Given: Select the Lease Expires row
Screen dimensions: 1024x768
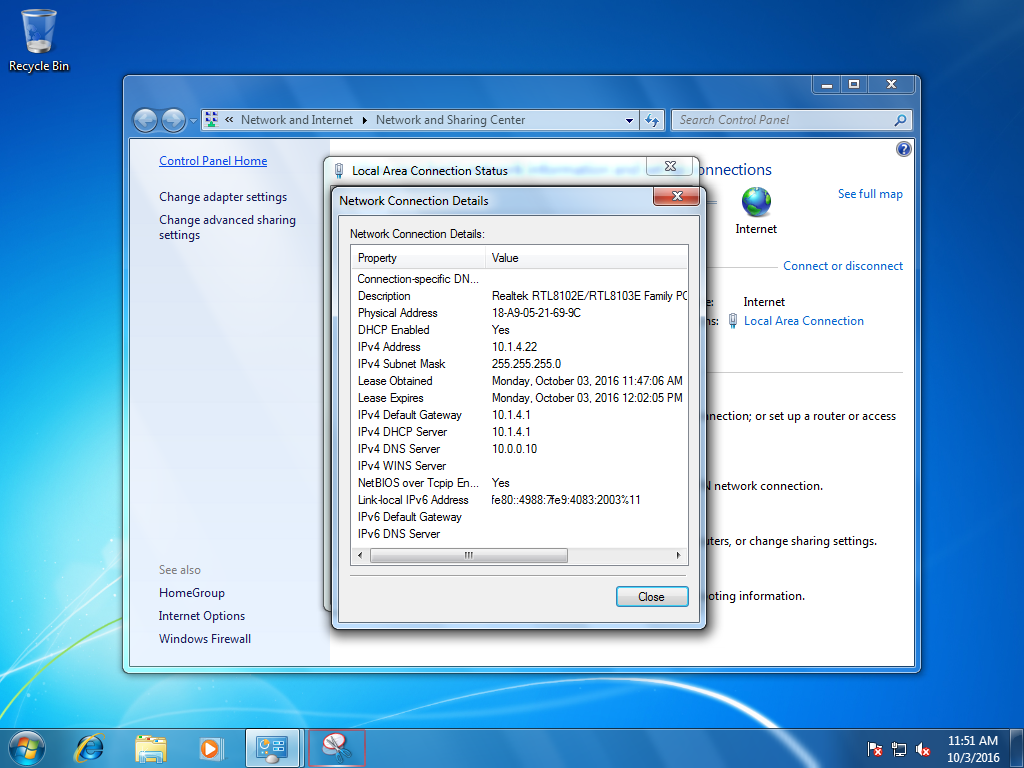Looking at the screenshot, I should click(519, 398).
